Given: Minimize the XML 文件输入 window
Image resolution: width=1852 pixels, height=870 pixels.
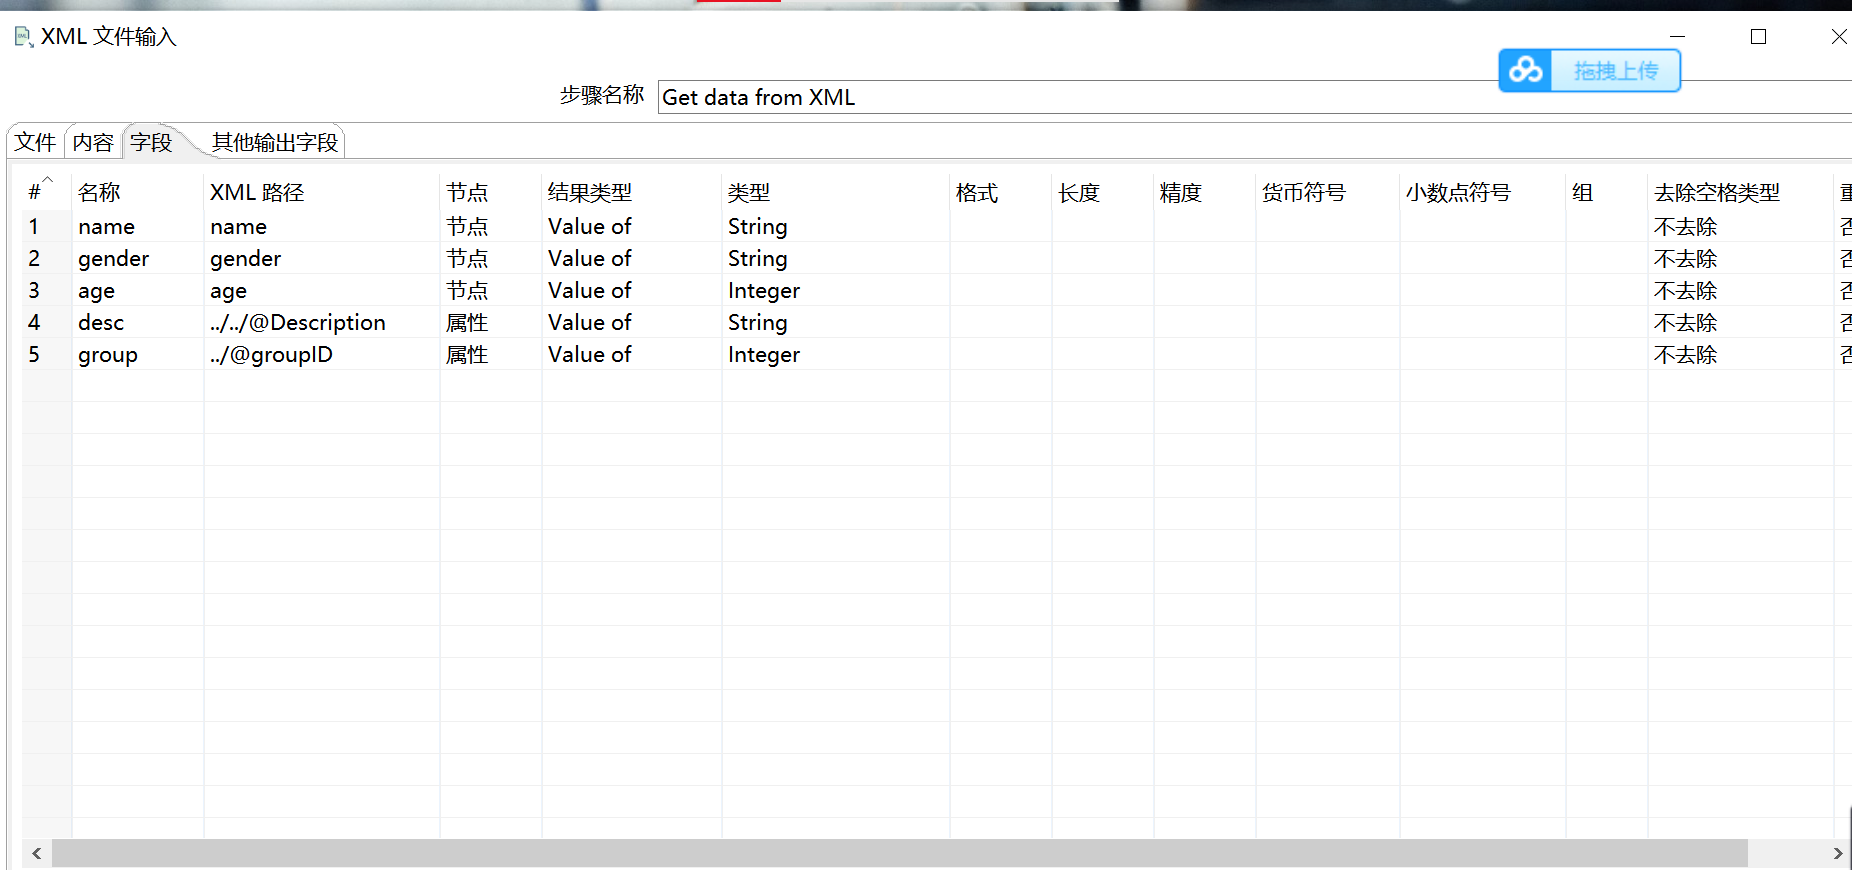Looking at the screenshot, I should 1678,37.
